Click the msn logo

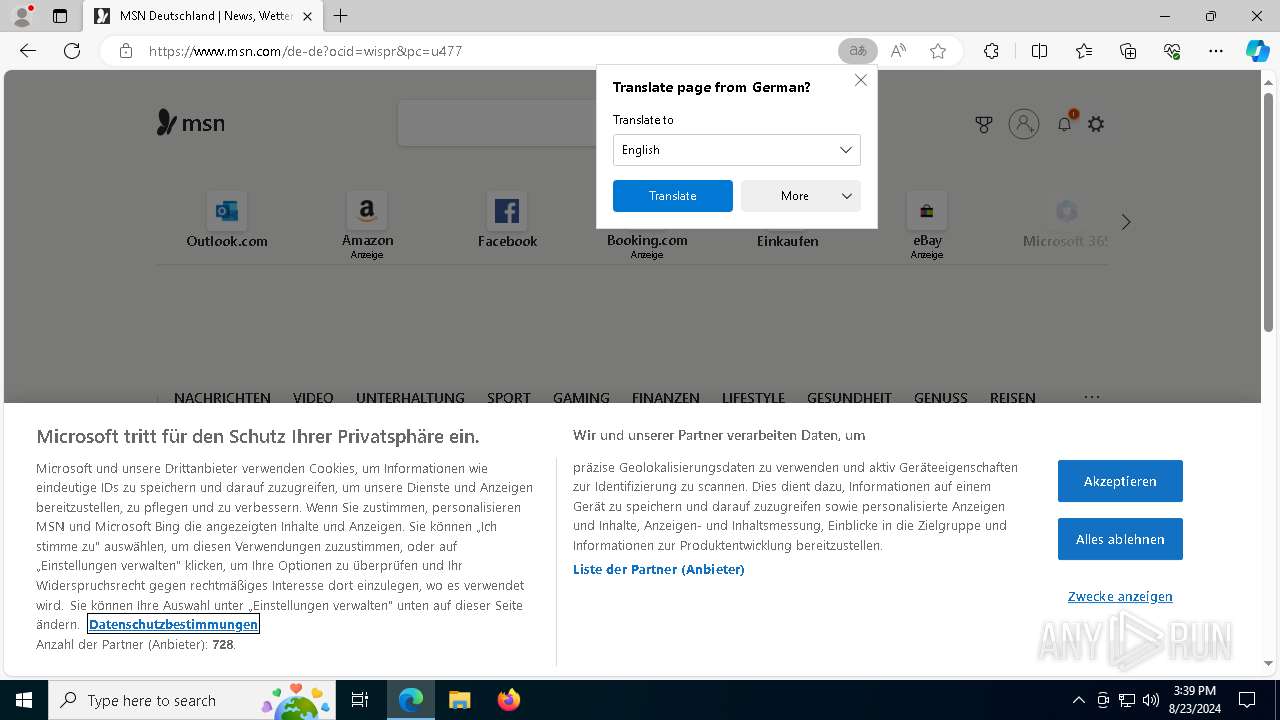(191, 123)
